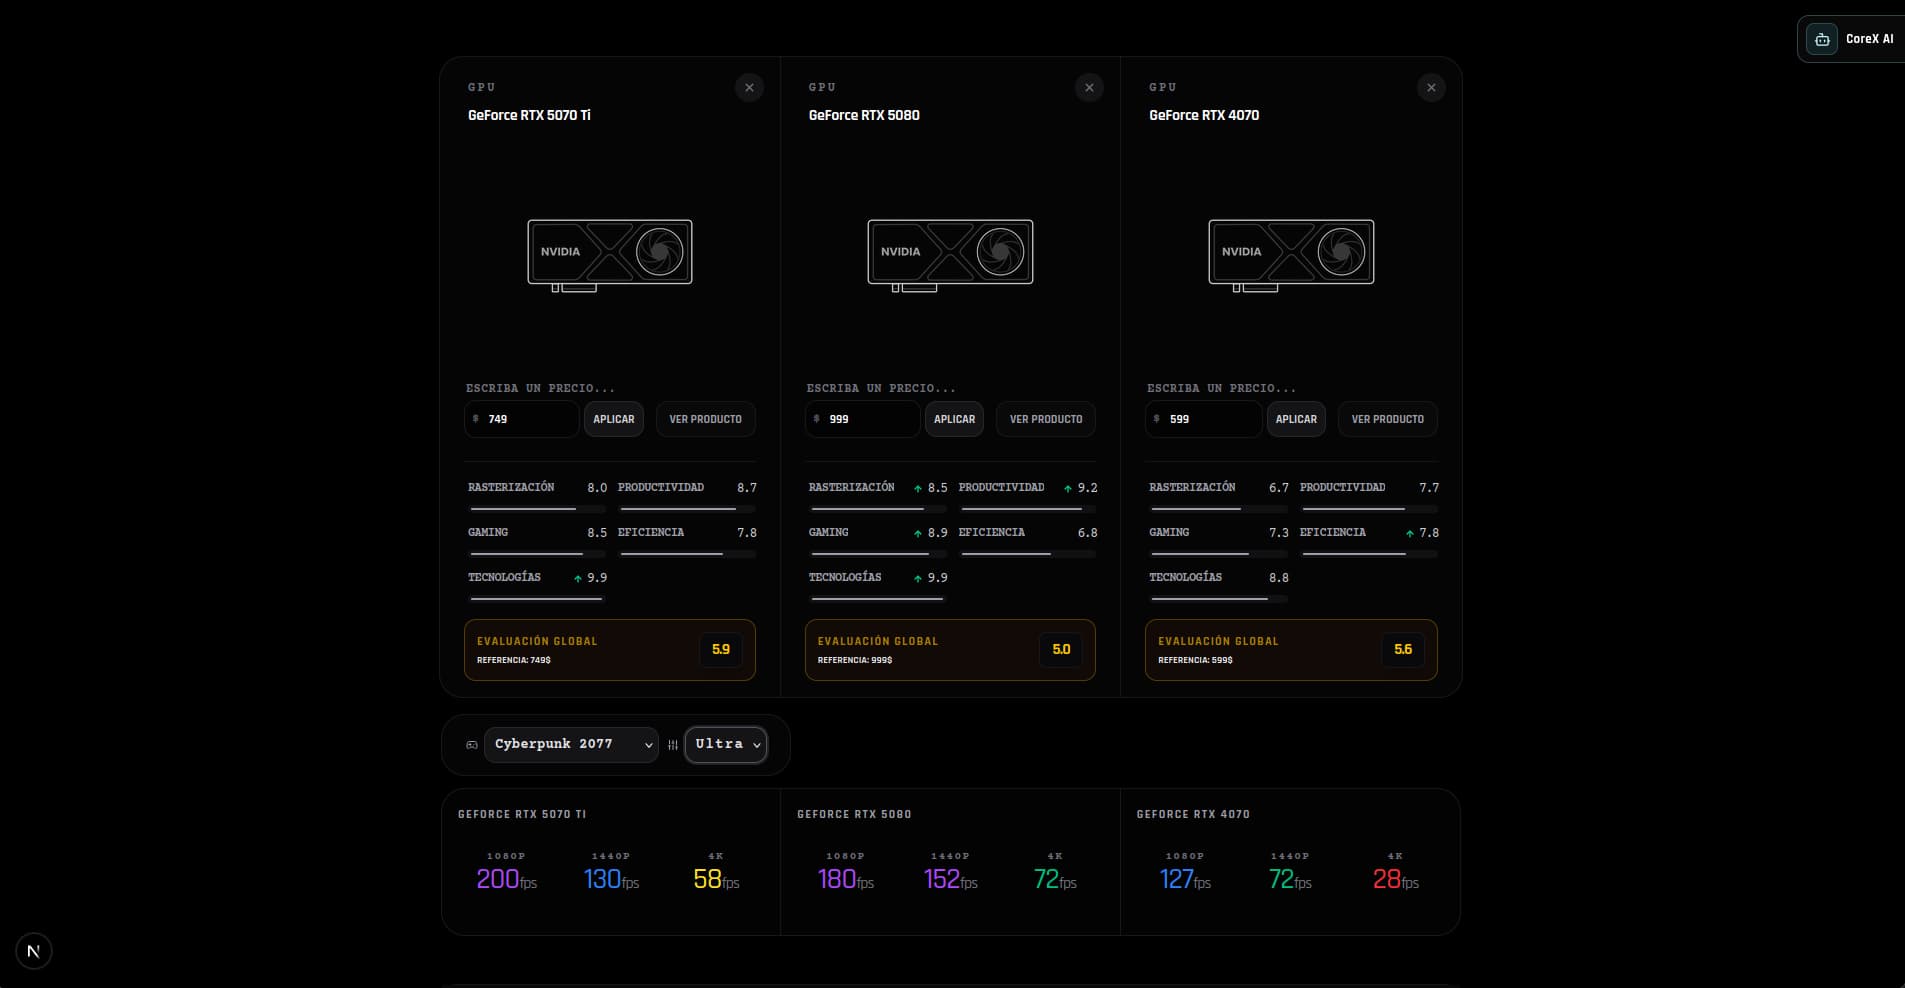The width and height of the screenshot is (1905, 988).
Task: Click the green arrow beside RTX 4070 Eficiencia
Action: [x=1410, y=533]
